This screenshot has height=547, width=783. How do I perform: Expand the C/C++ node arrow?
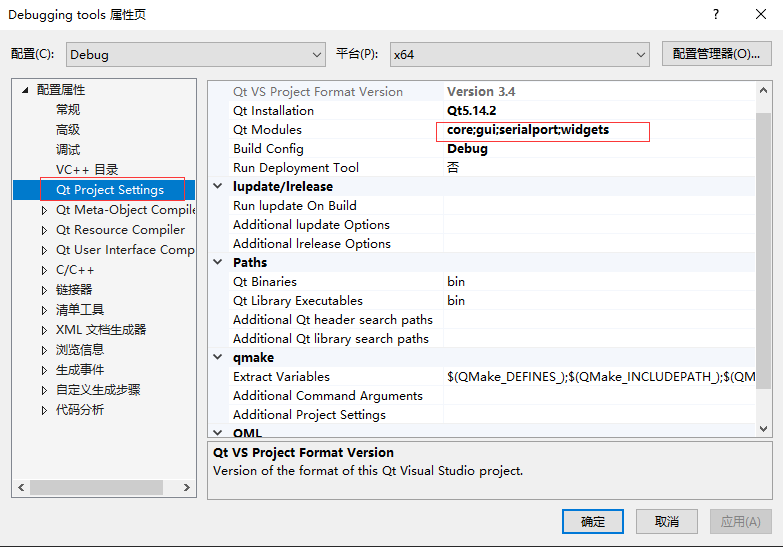tap(44, 270)
